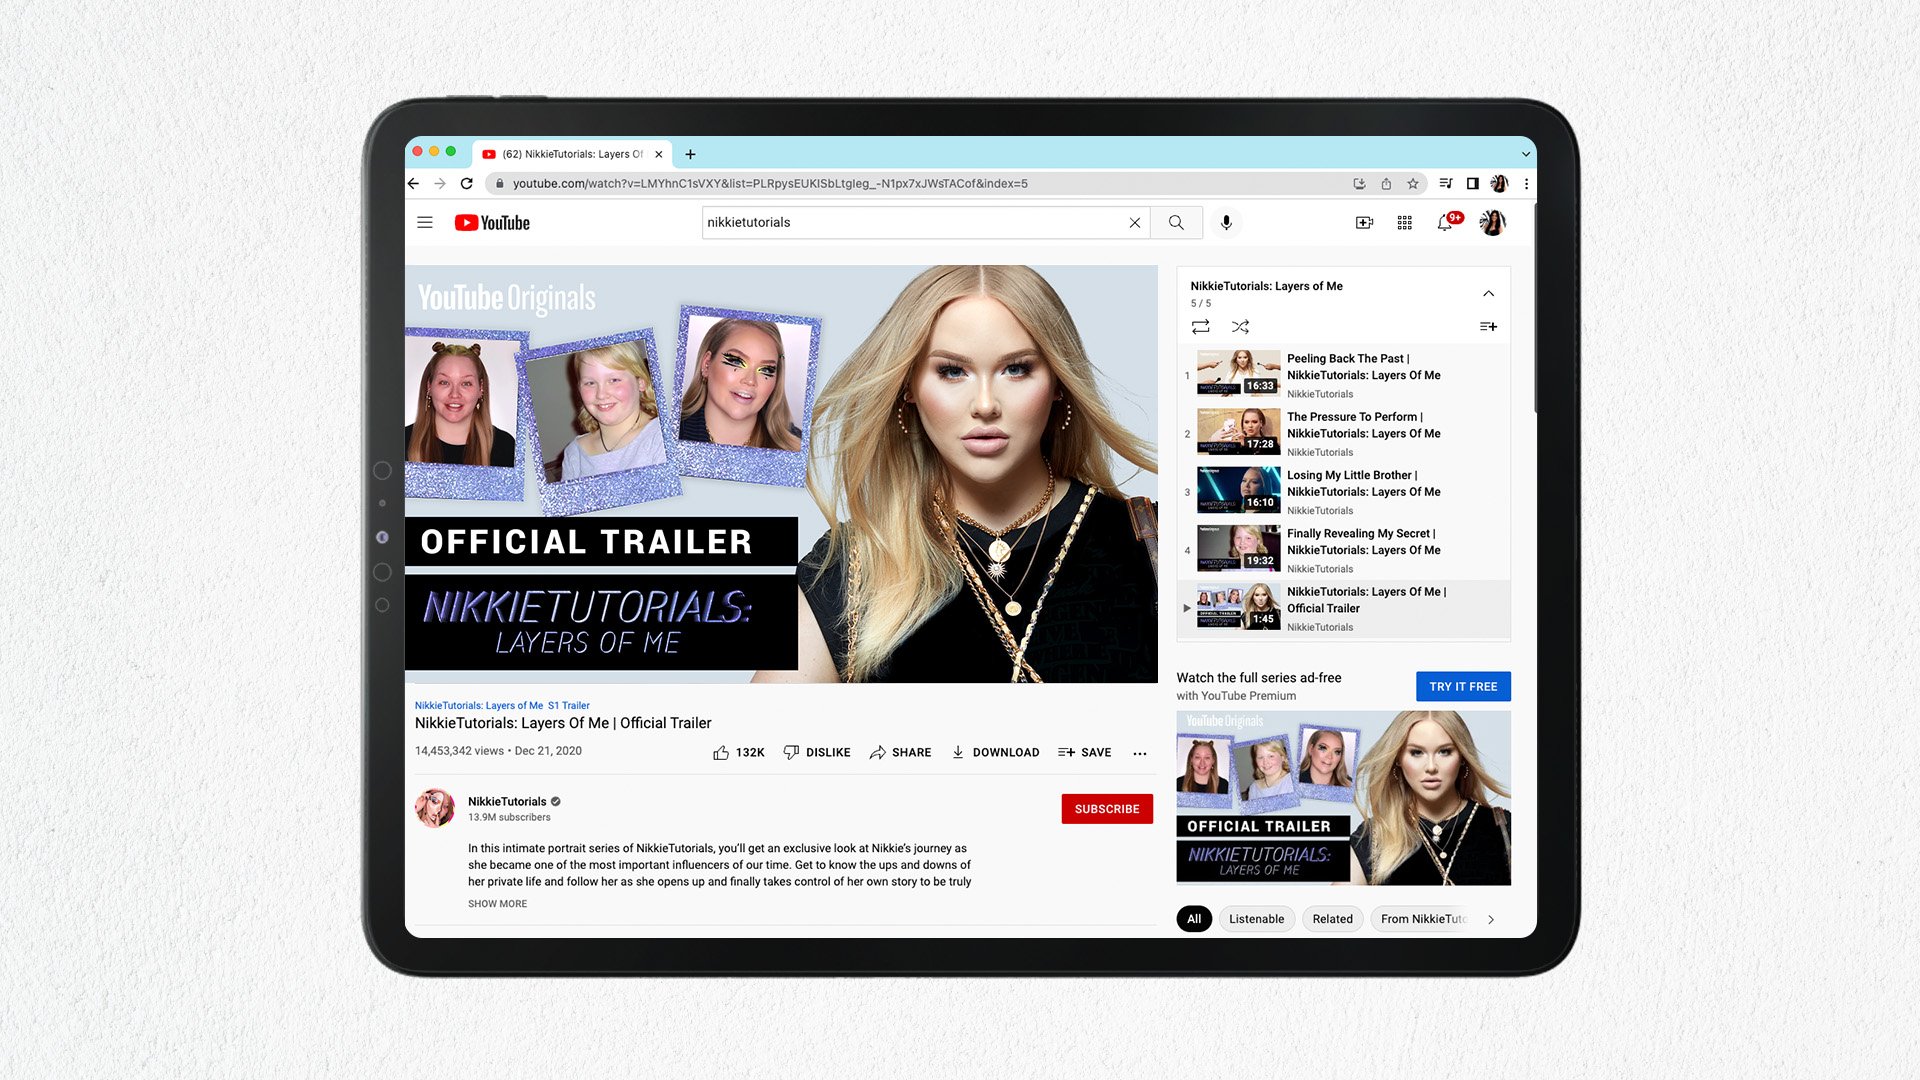Open the YouTube apps grid
Screen dimensions: 1920x1080
click(1404, 222)
